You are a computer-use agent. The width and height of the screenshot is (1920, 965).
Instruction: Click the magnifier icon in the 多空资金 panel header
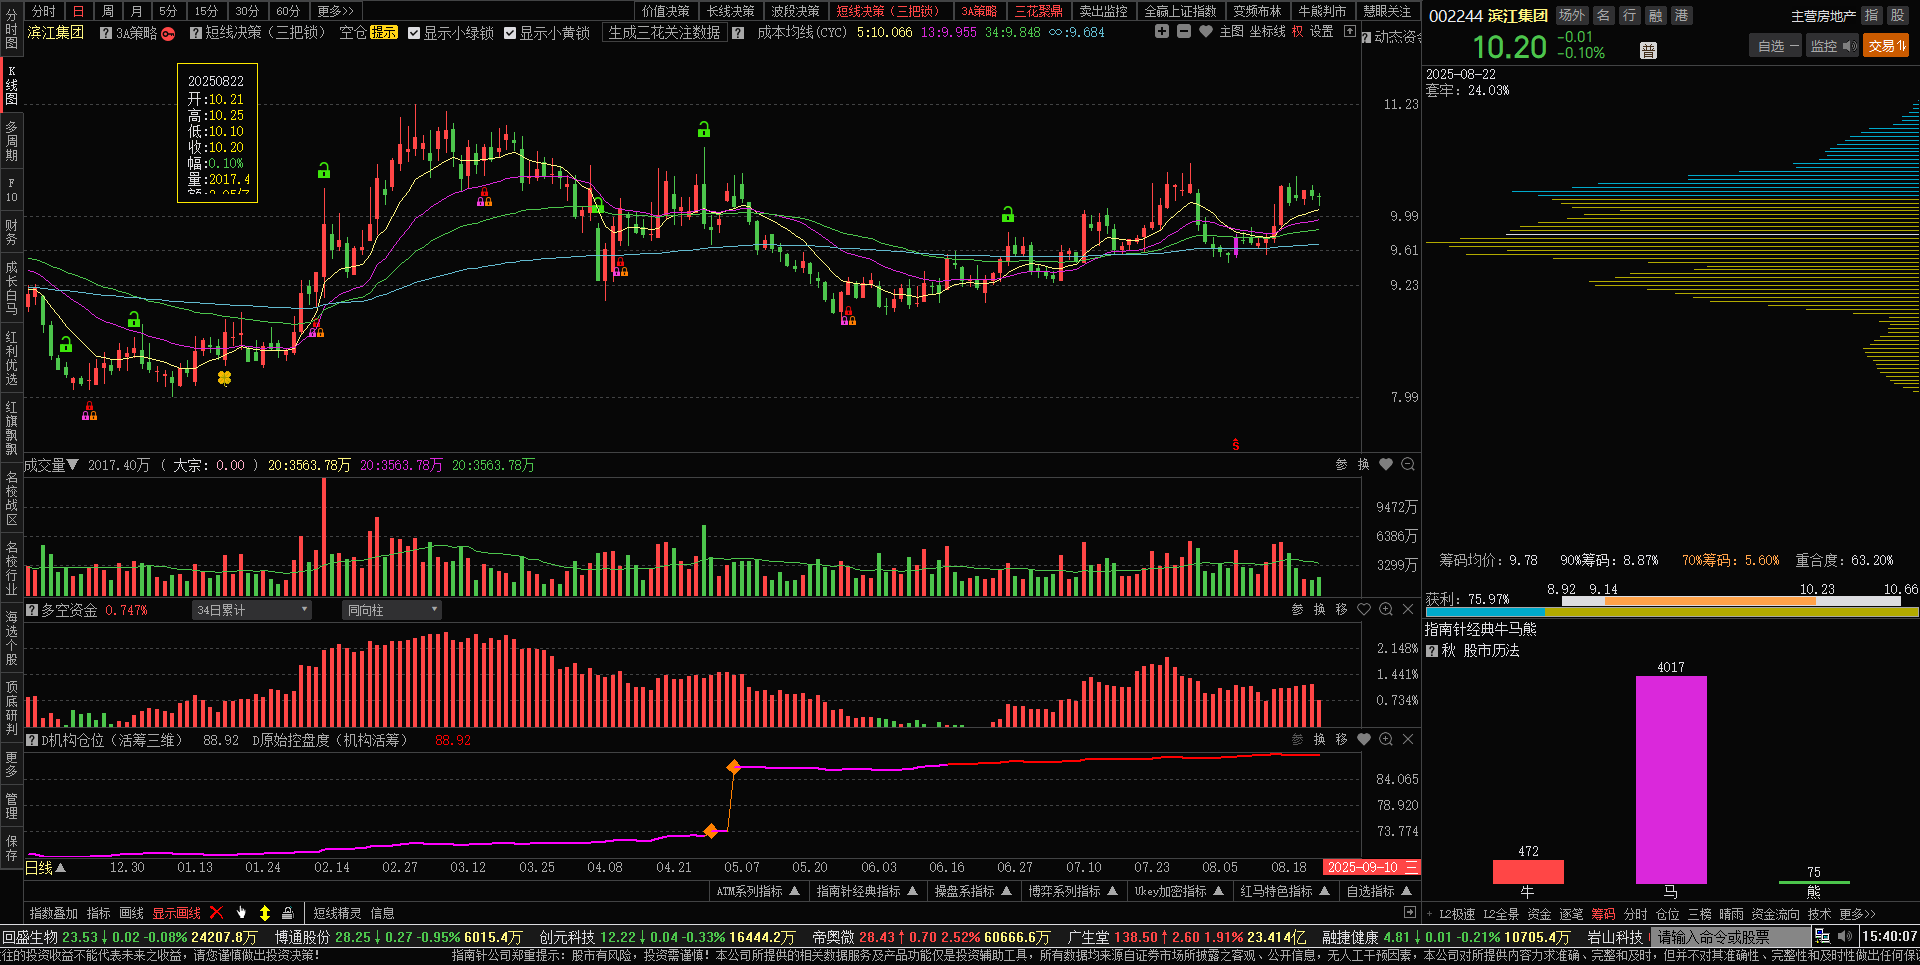pyautogui.click(x=1386, y=609)
